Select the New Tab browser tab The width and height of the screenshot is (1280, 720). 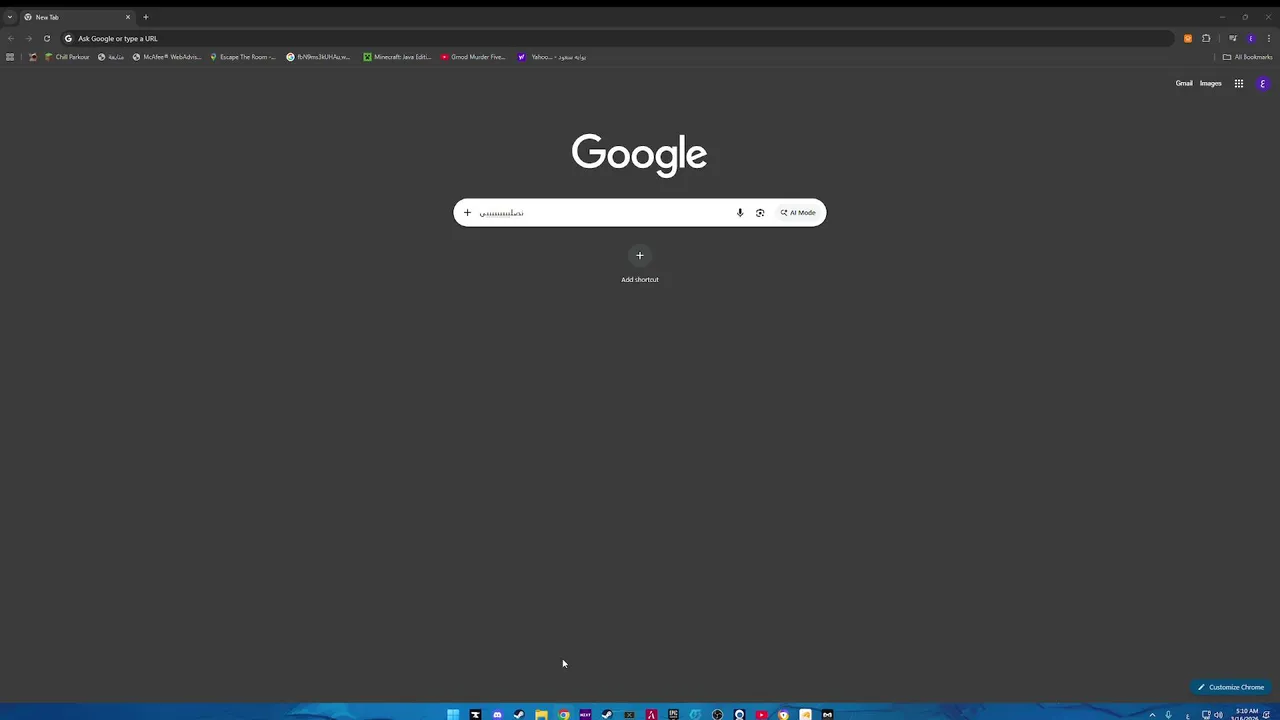(78, 17)
